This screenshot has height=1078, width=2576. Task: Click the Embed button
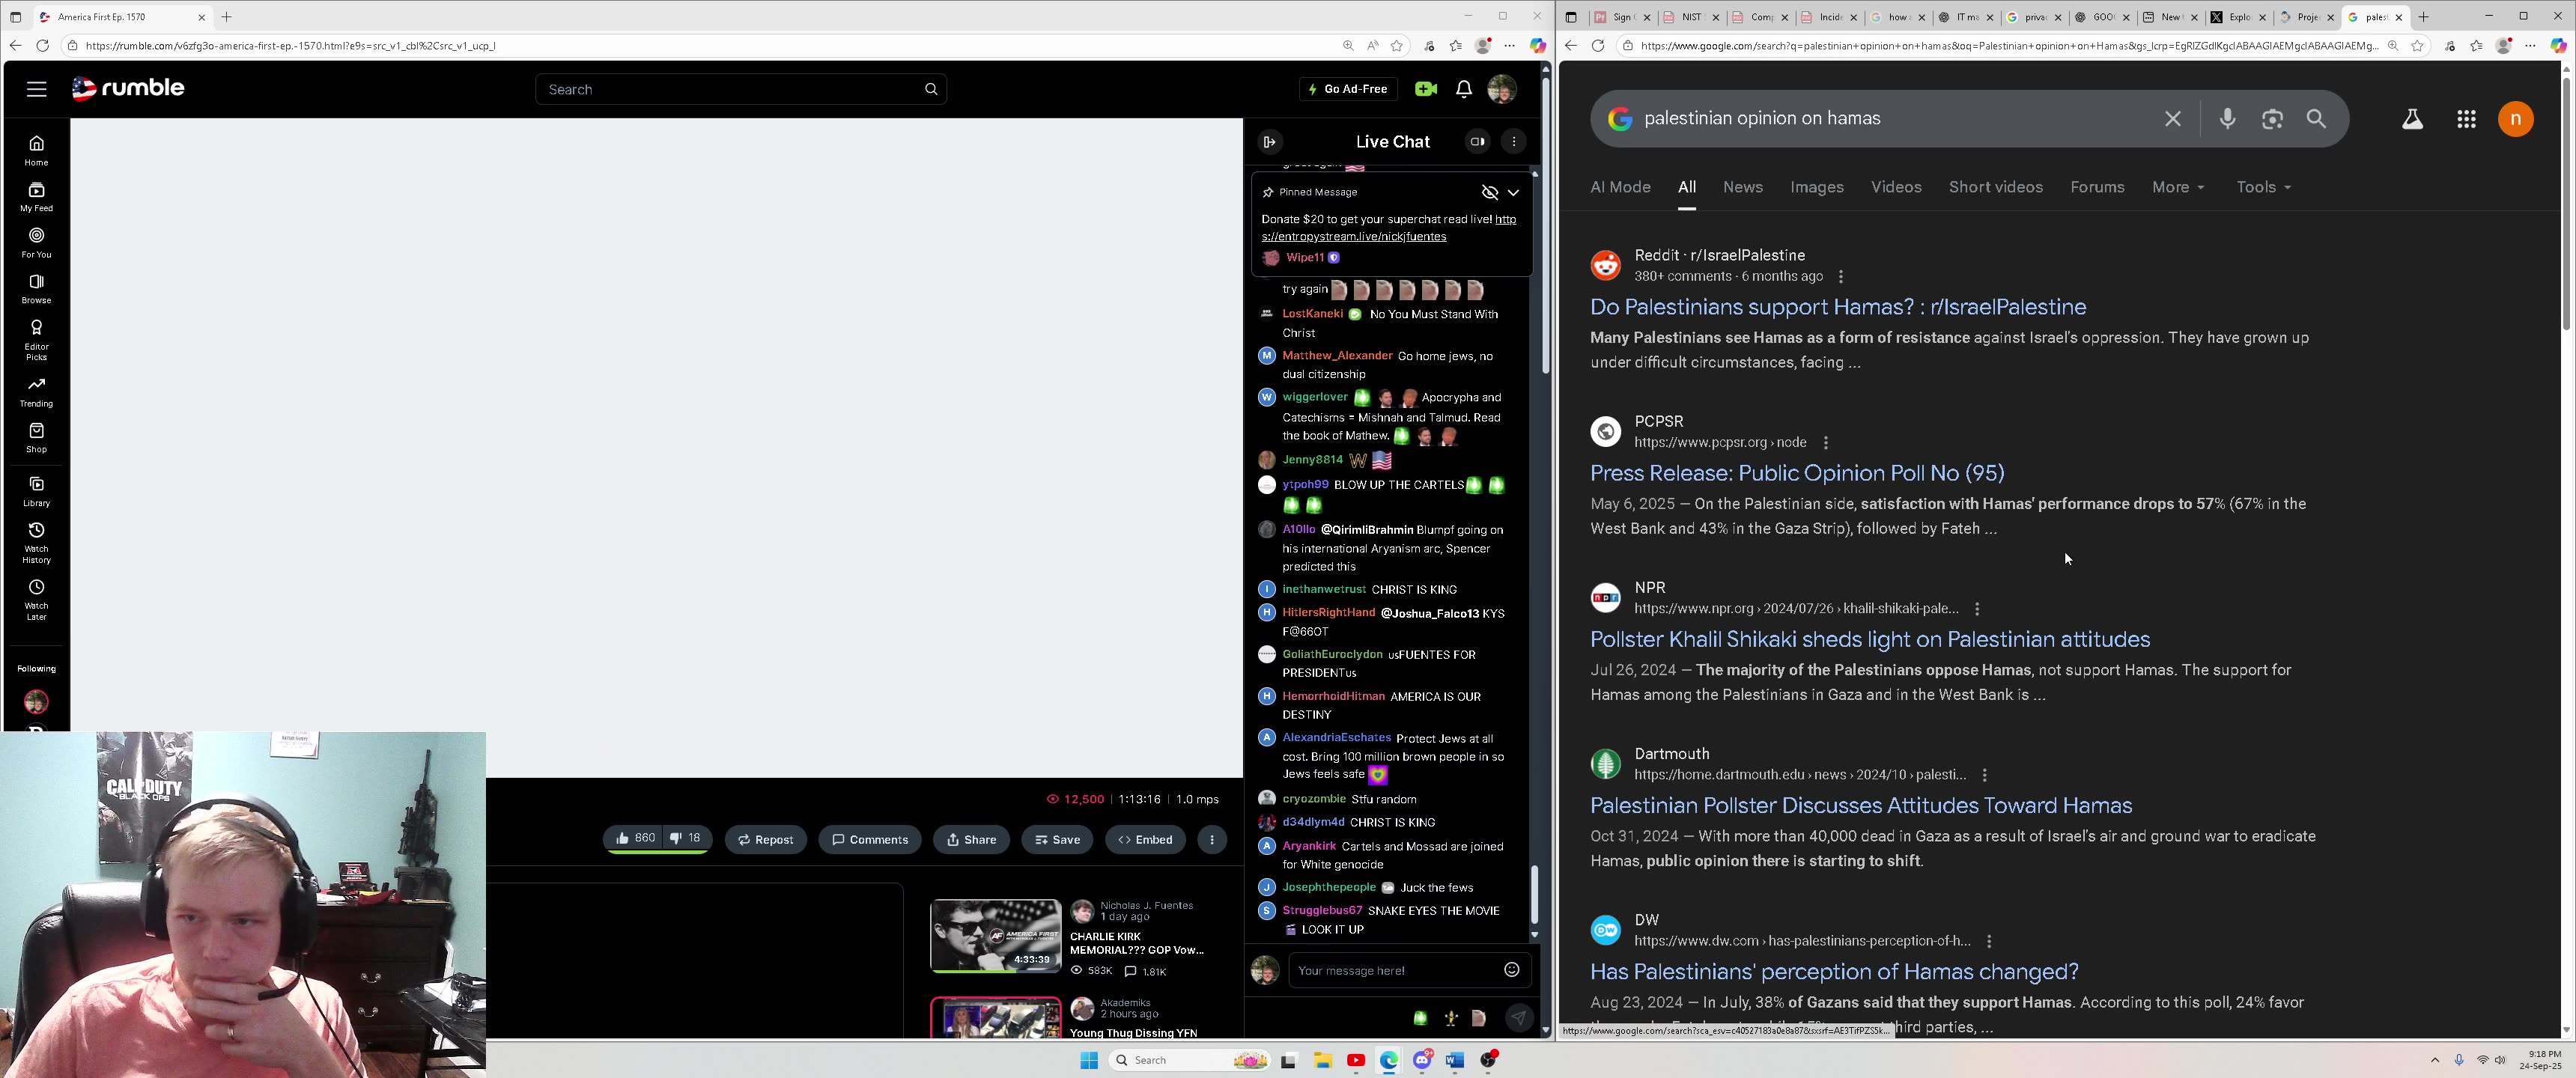(x=1145, y=840)
